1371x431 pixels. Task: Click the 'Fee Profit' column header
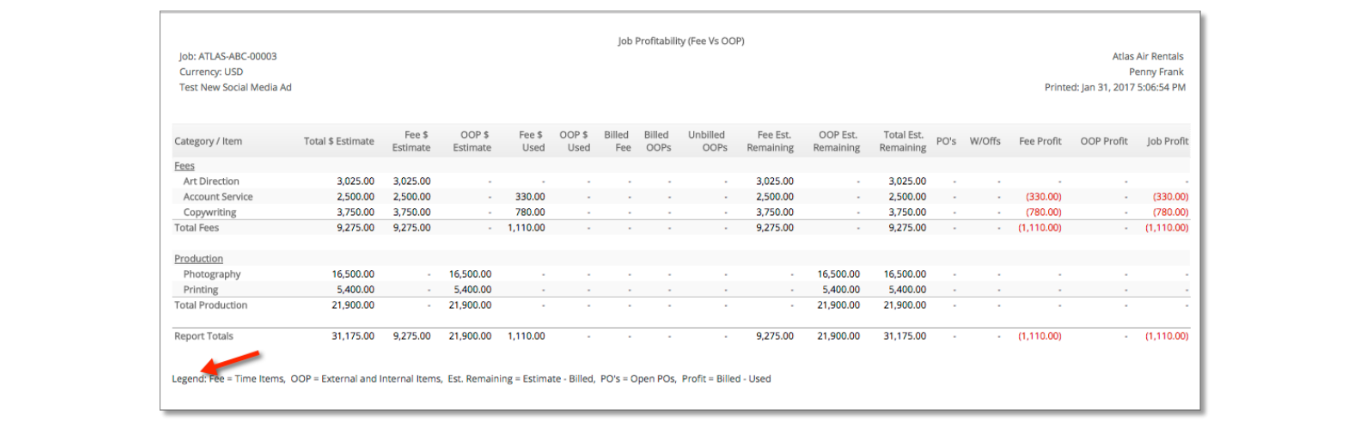[x=1040, y=142]
